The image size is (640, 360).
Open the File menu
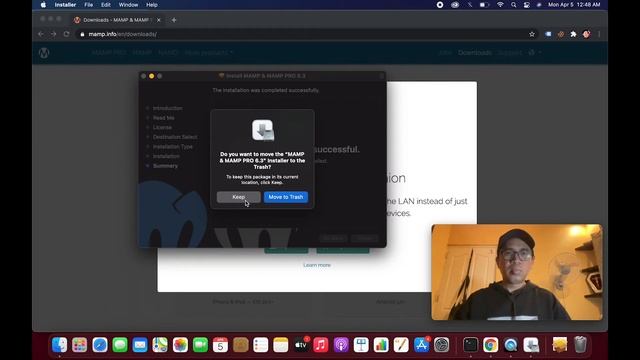coord(89,5)
